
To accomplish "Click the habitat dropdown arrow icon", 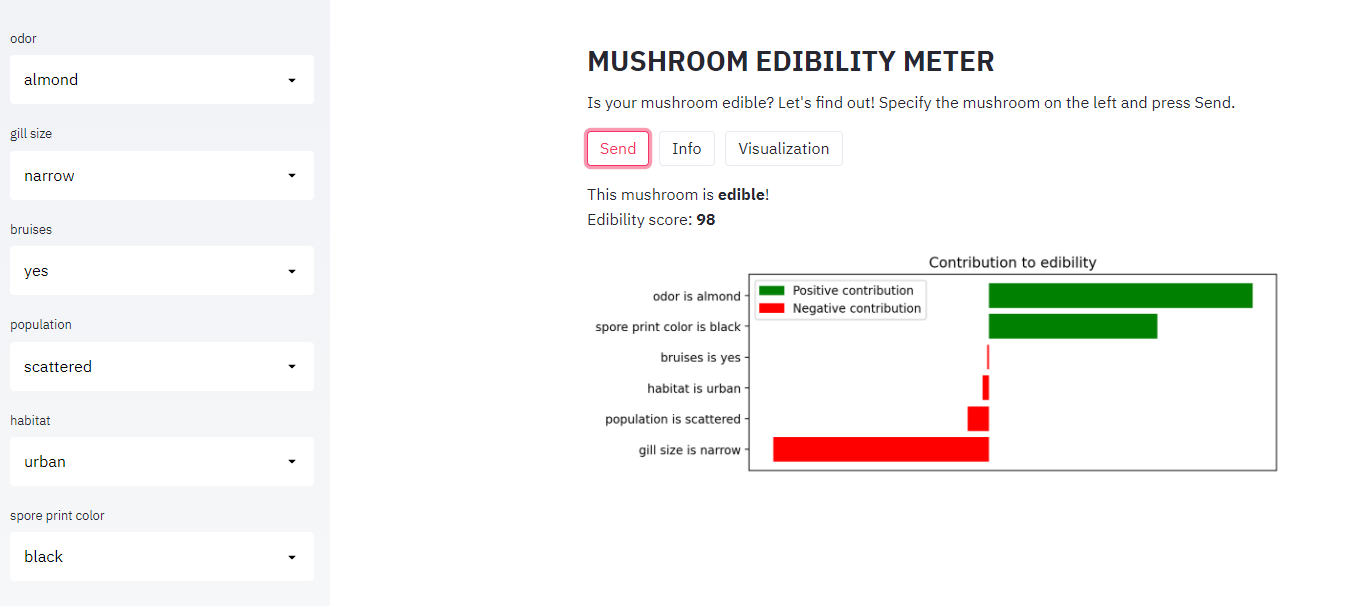I will (292, 462).
